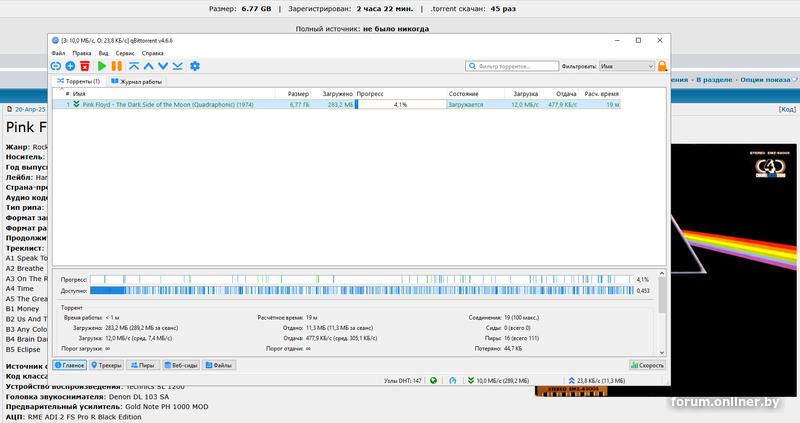This screenshot has width=800, height=423.
Task: Click the red delete torrent icon
Action: point(85,66)
